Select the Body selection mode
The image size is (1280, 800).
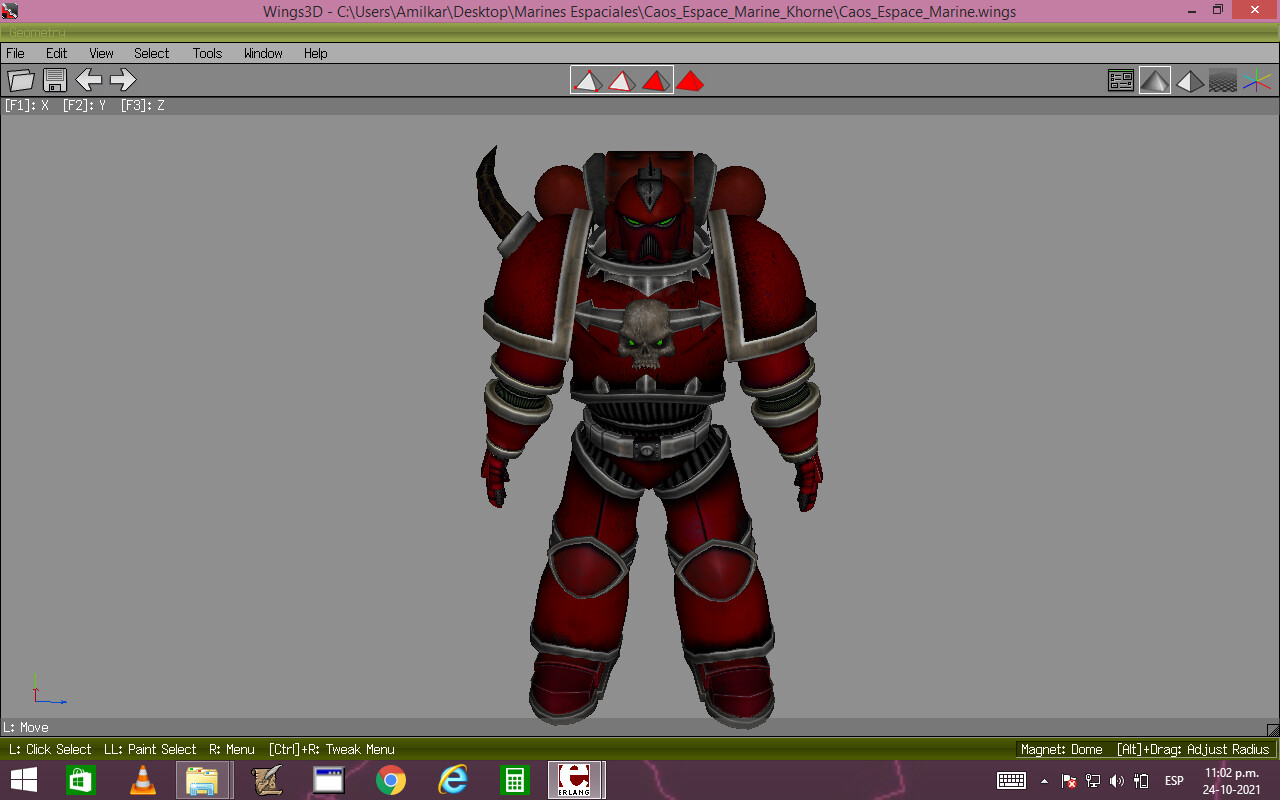[690, 80]
